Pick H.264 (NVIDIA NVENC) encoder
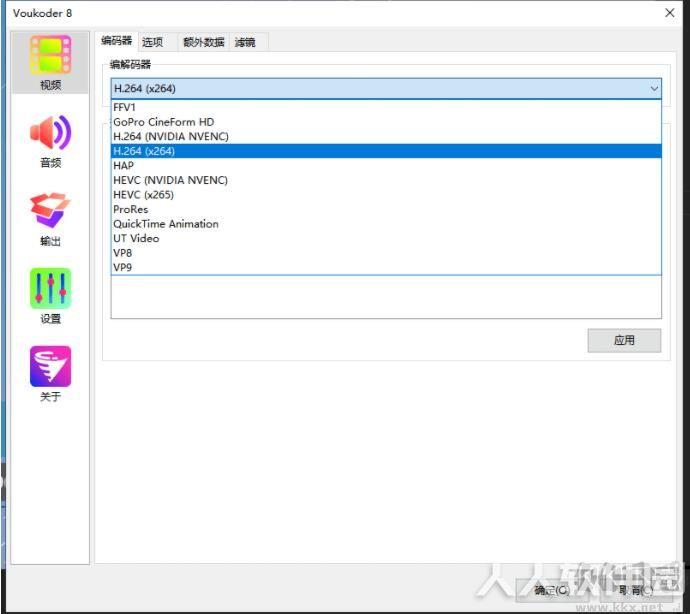Screen dimensions: 690x614 (386, 136)
